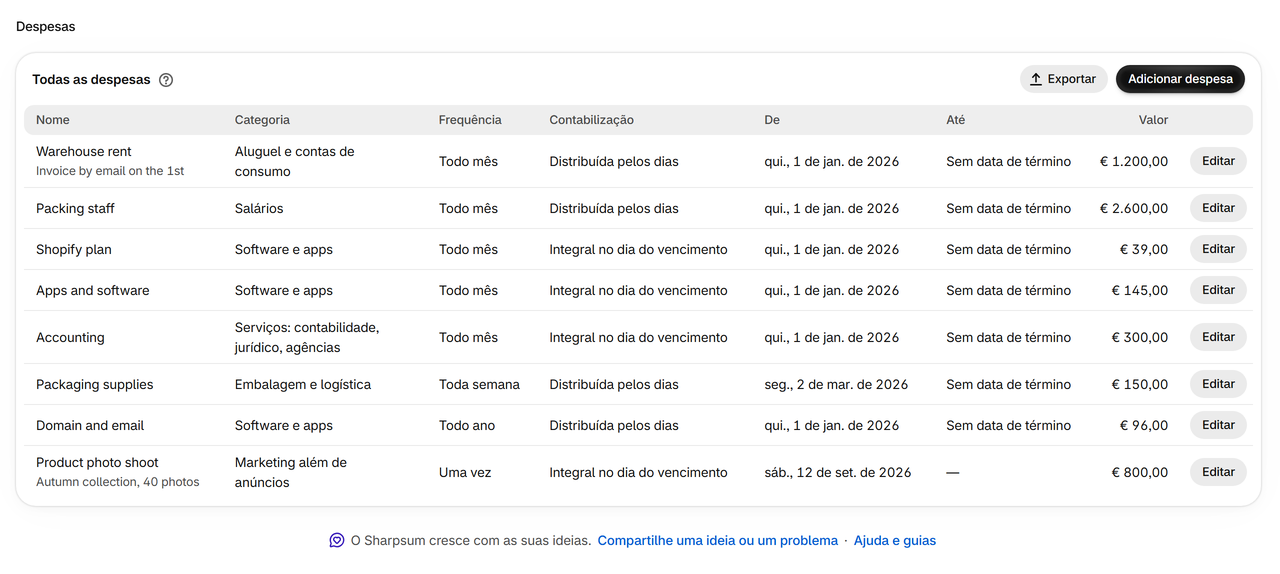Click the Salários category cell
This screenshot has height=574, width=1280.
tap(259, 208)
